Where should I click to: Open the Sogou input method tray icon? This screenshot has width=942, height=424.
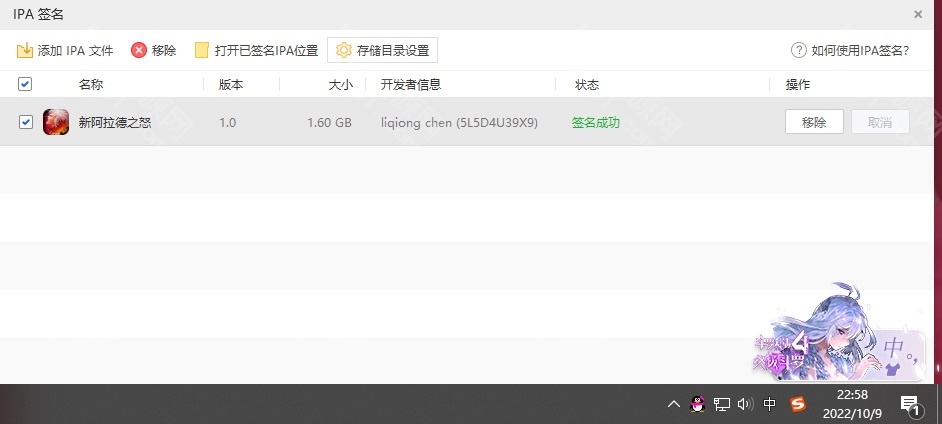798,404
